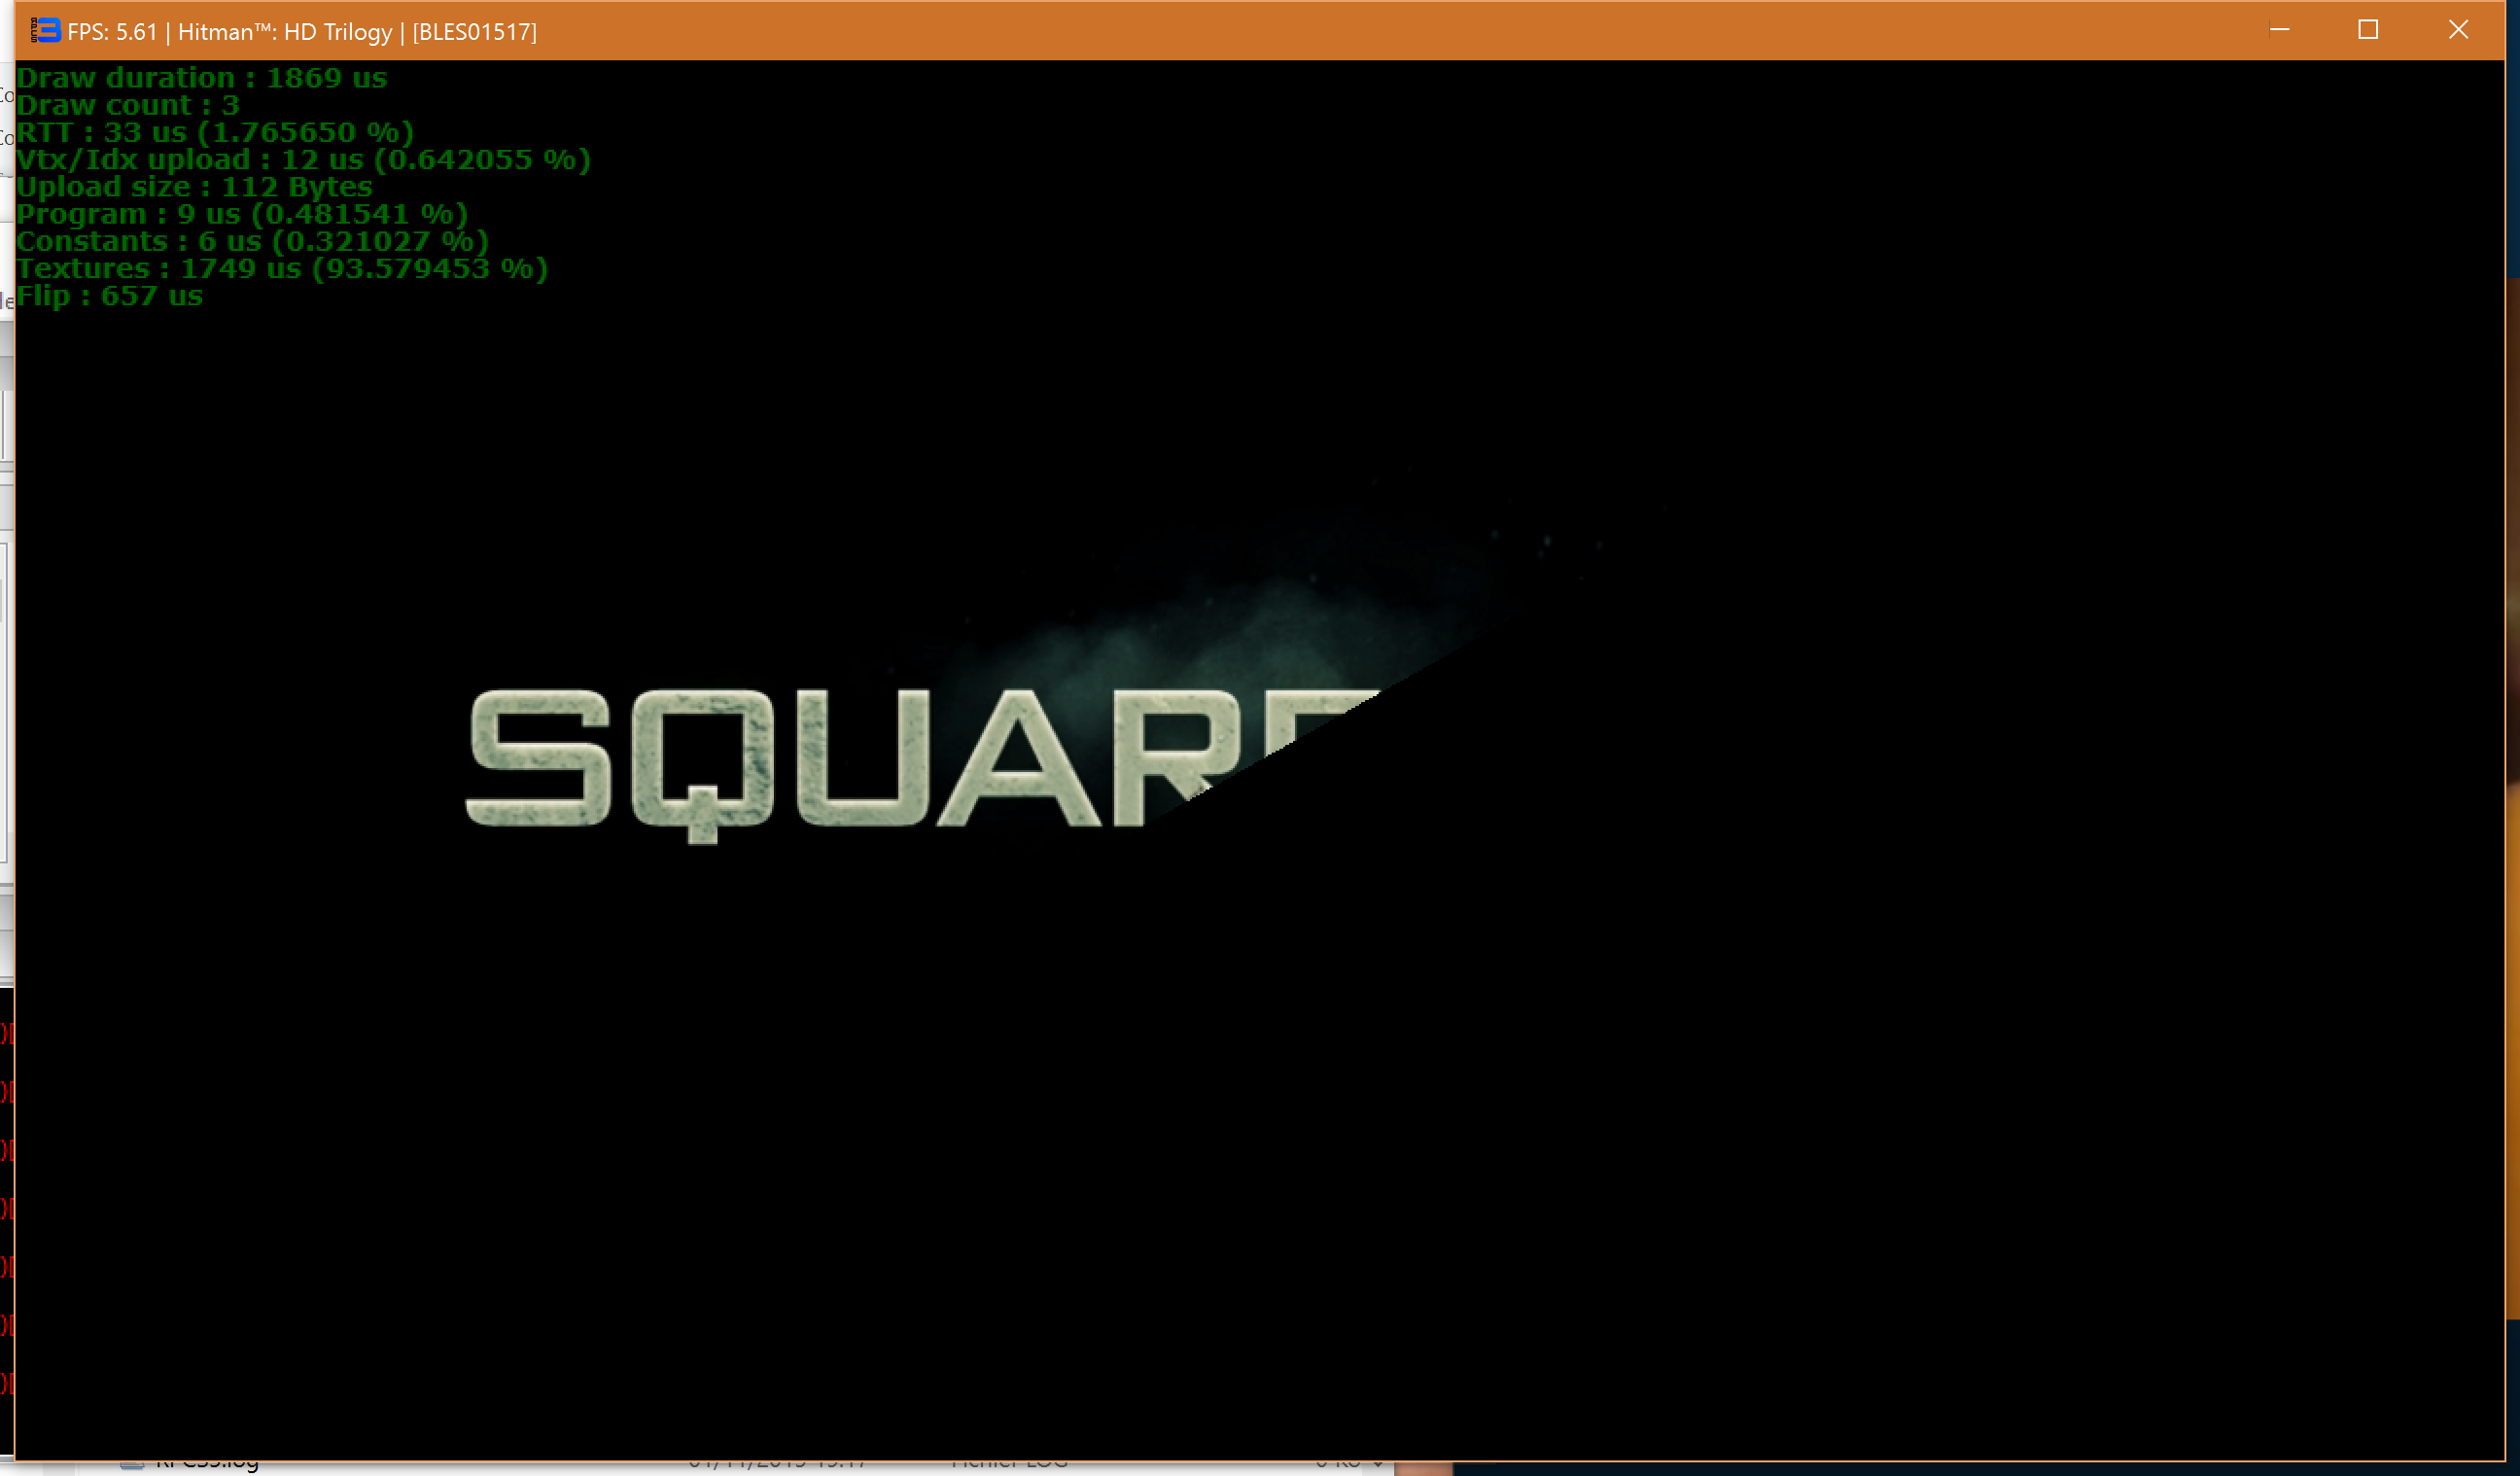Viewport: 2520px width, 1476px height.
Task: Click the 'Draw count : 3' overlay line
Action: [128, 105]
